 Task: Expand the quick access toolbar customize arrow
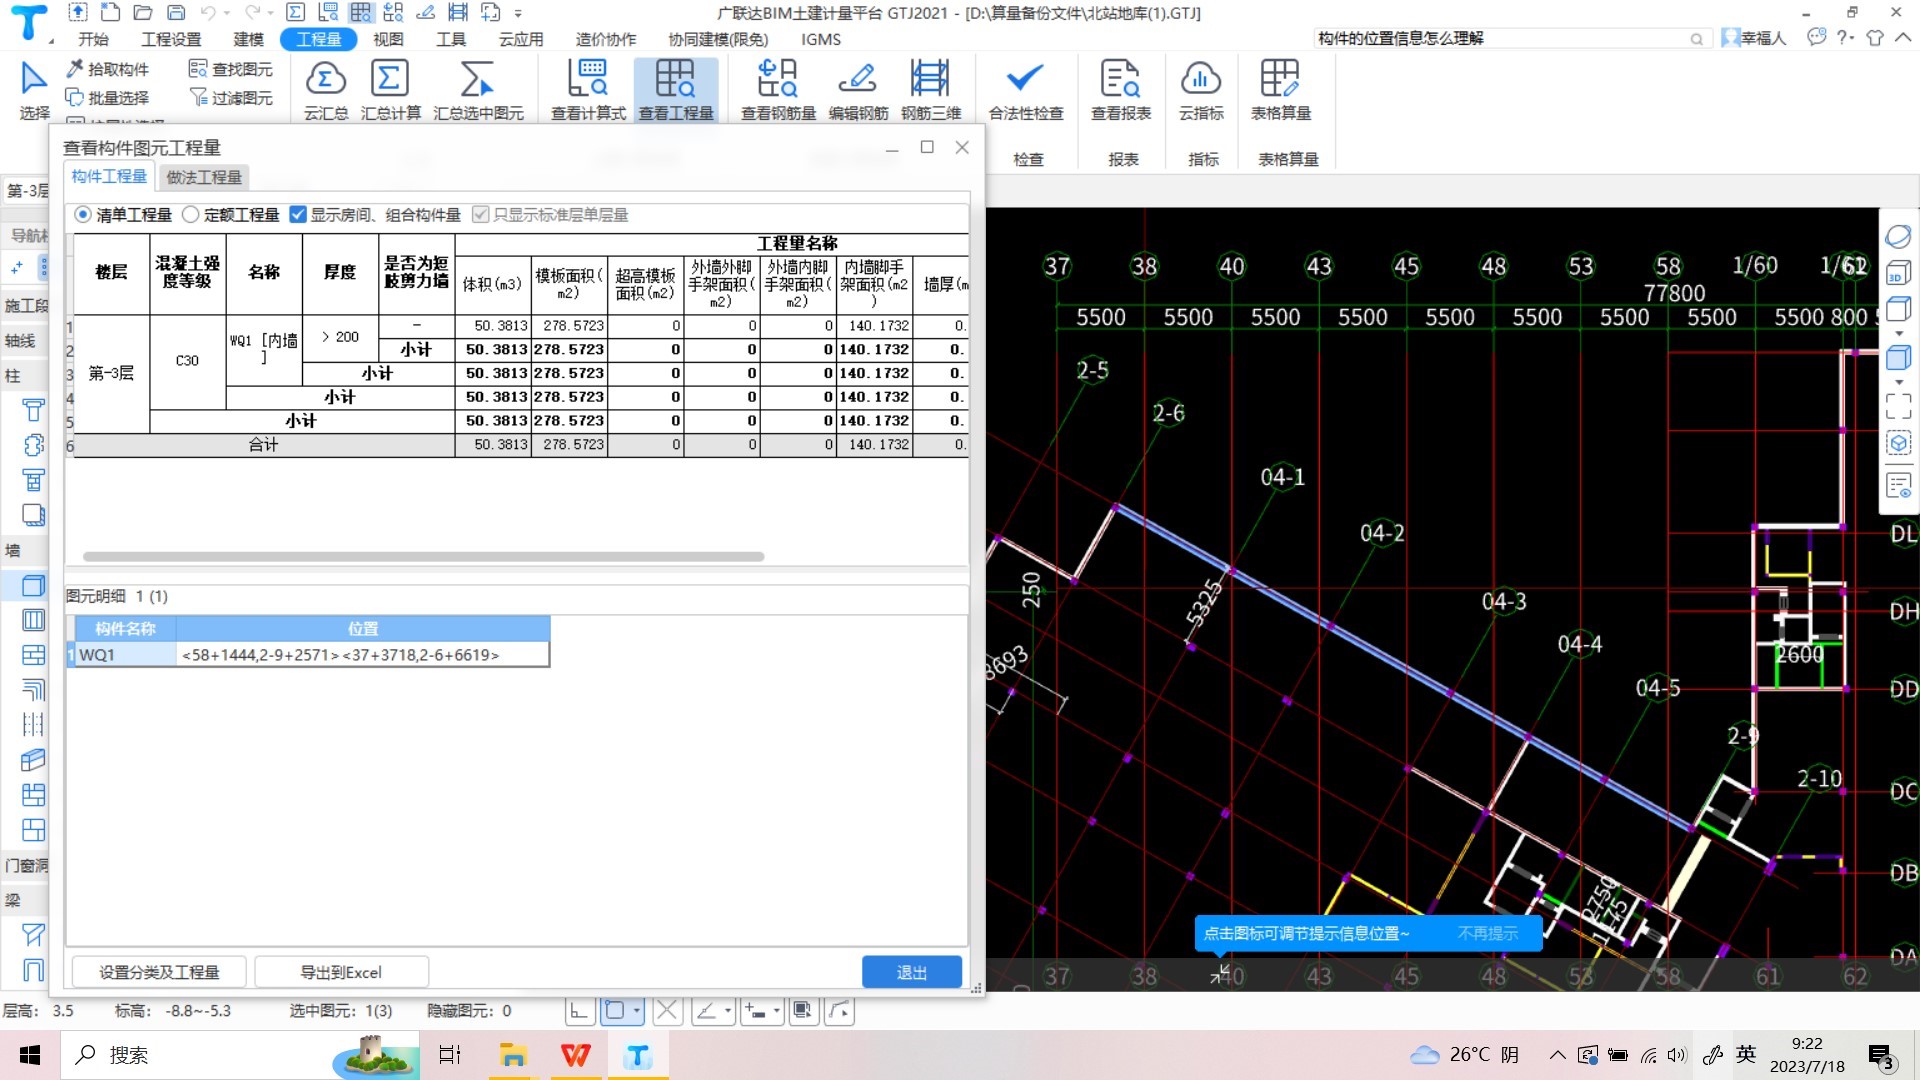pyautogui.click(x=518, y=14)
